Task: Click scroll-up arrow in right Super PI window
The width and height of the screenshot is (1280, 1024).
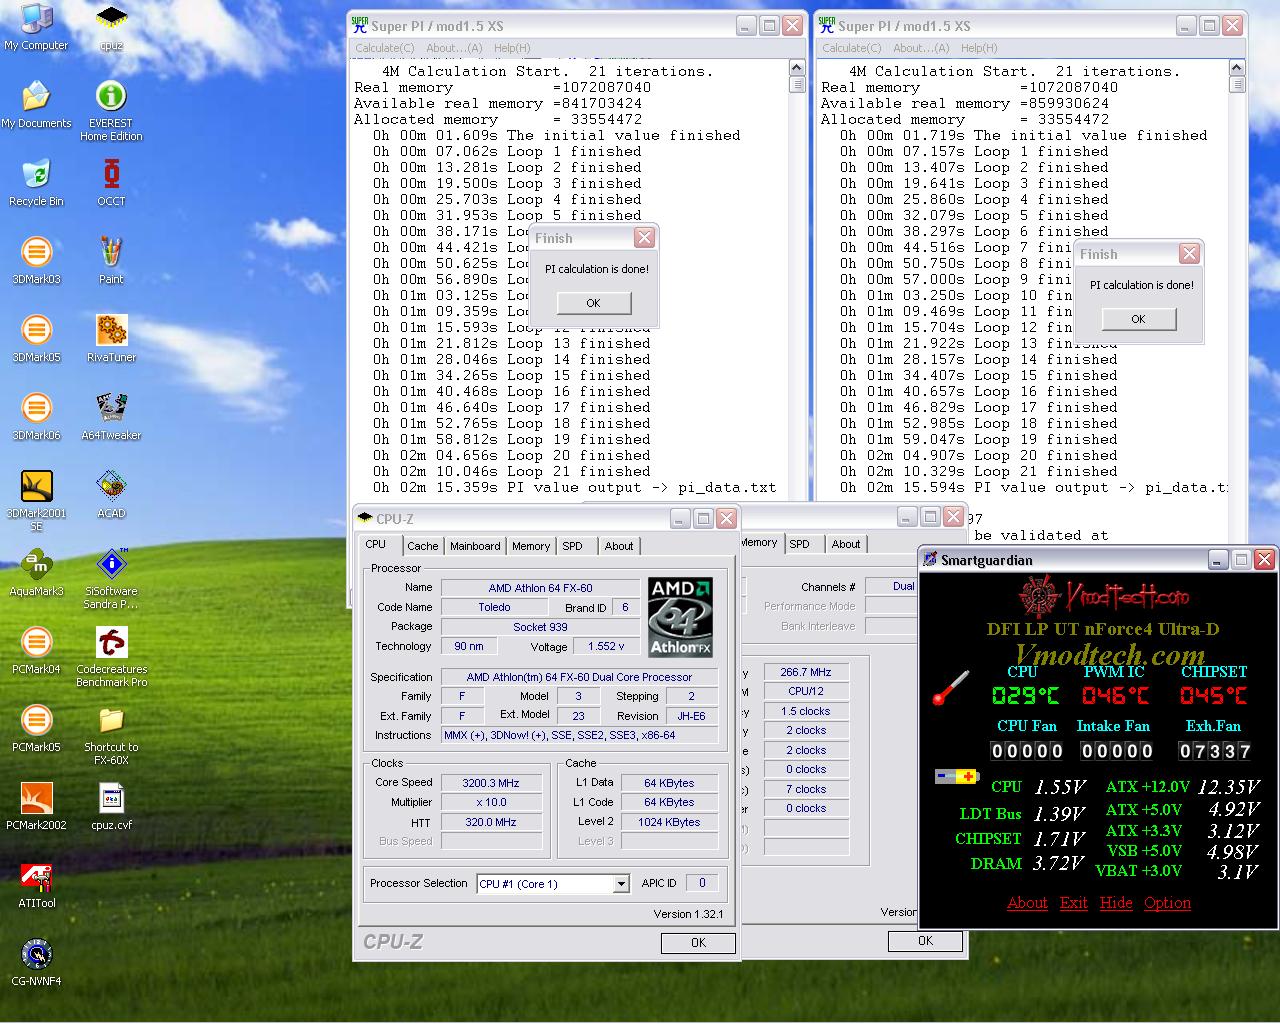Action: [1237, 69]
